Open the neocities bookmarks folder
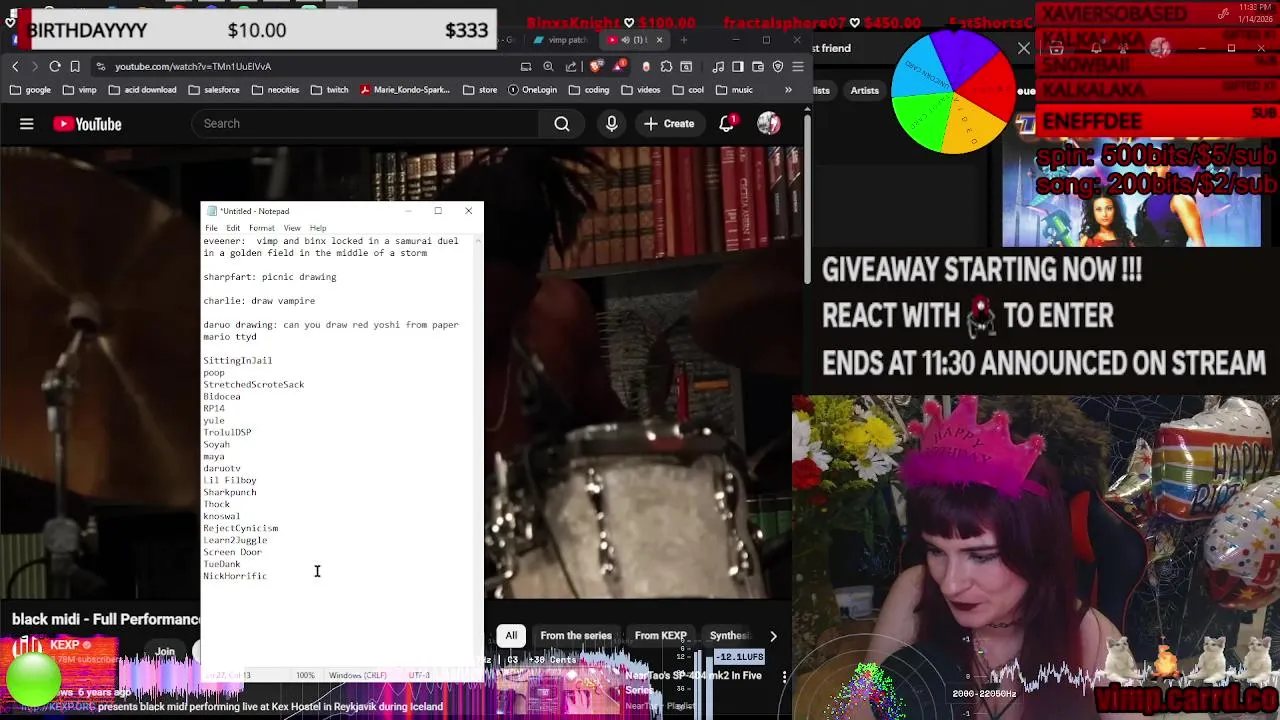The height and width of the screenshot is (720, 1280). click(275, 90)
